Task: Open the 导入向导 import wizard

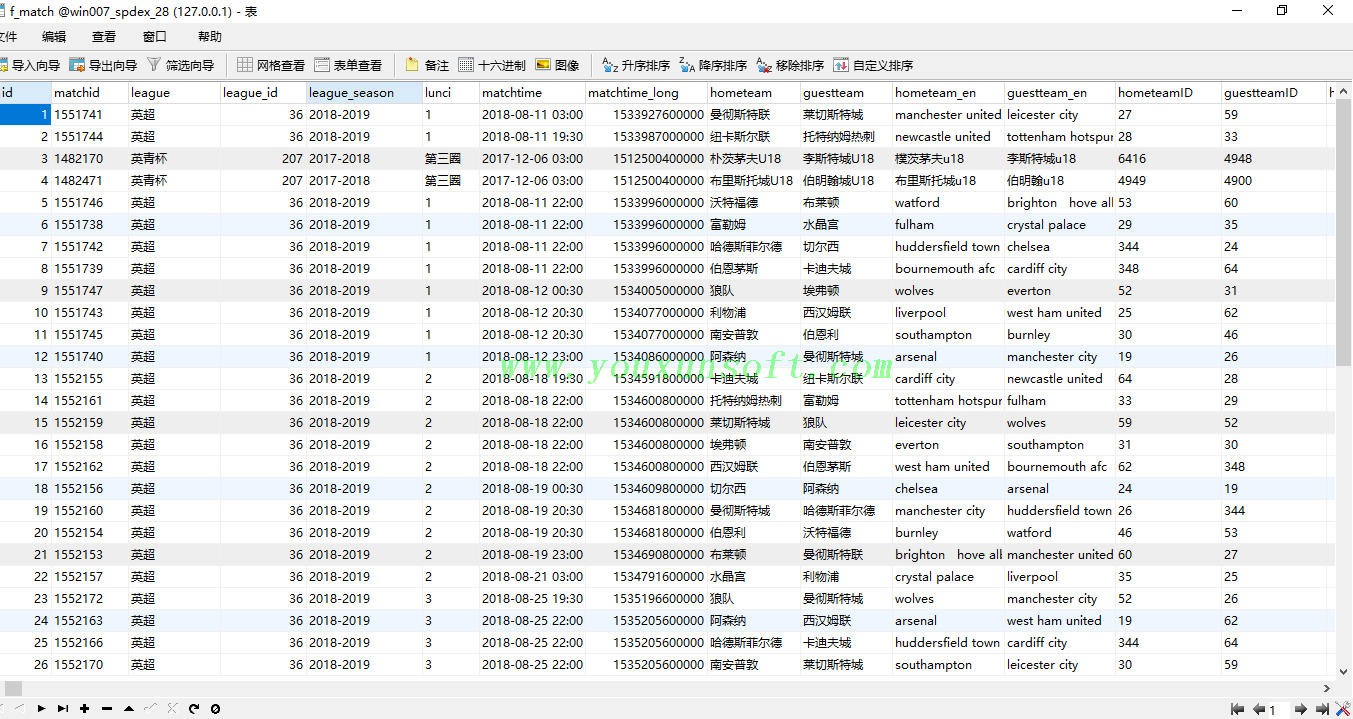Action: click(29, 65)
